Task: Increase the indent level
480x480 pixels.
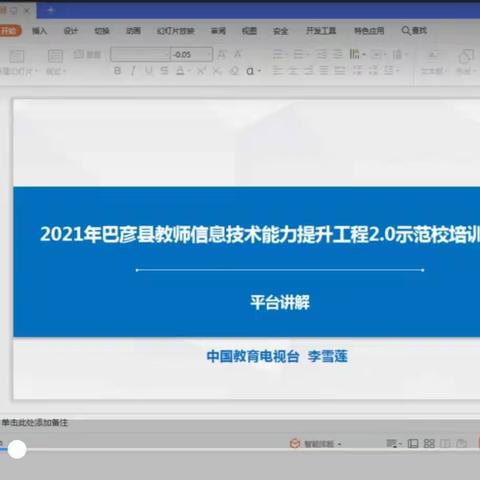Action: (x=338, y=54)
